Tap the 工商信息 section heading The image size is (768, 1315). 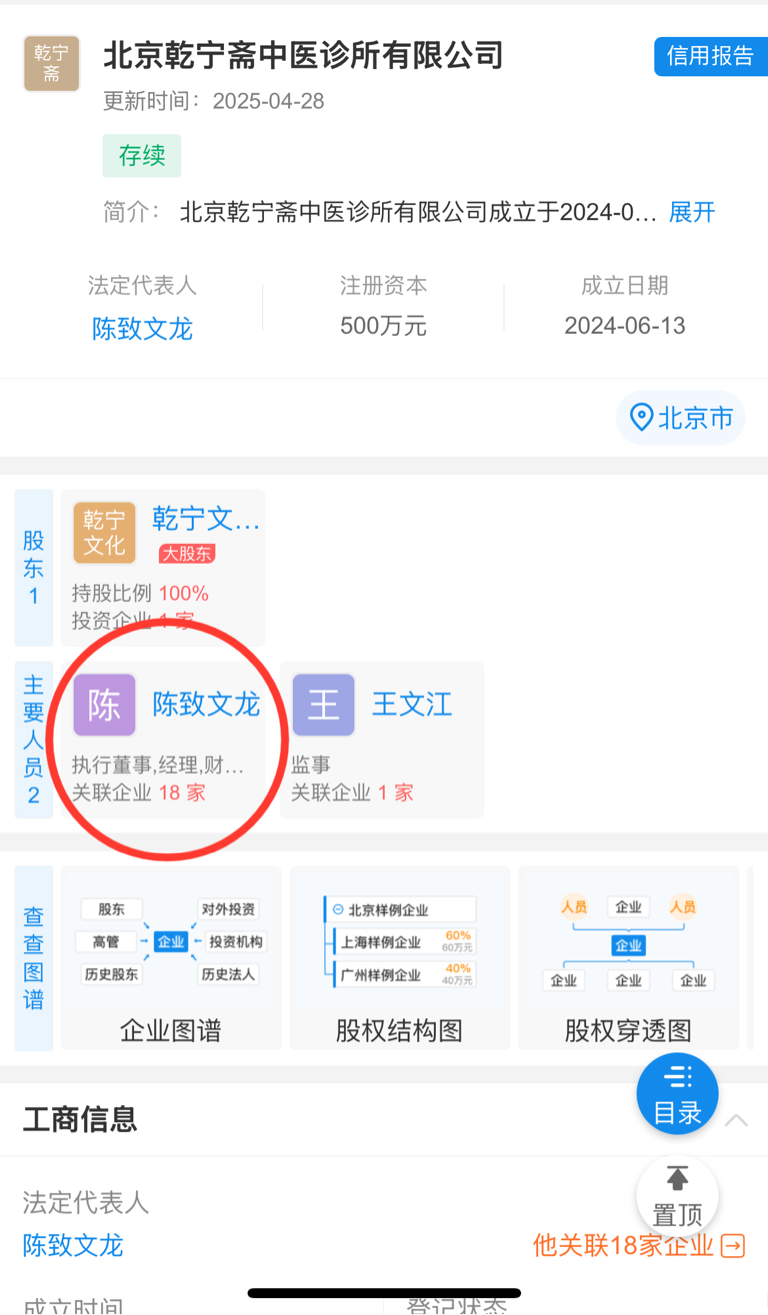point(80,1119)
